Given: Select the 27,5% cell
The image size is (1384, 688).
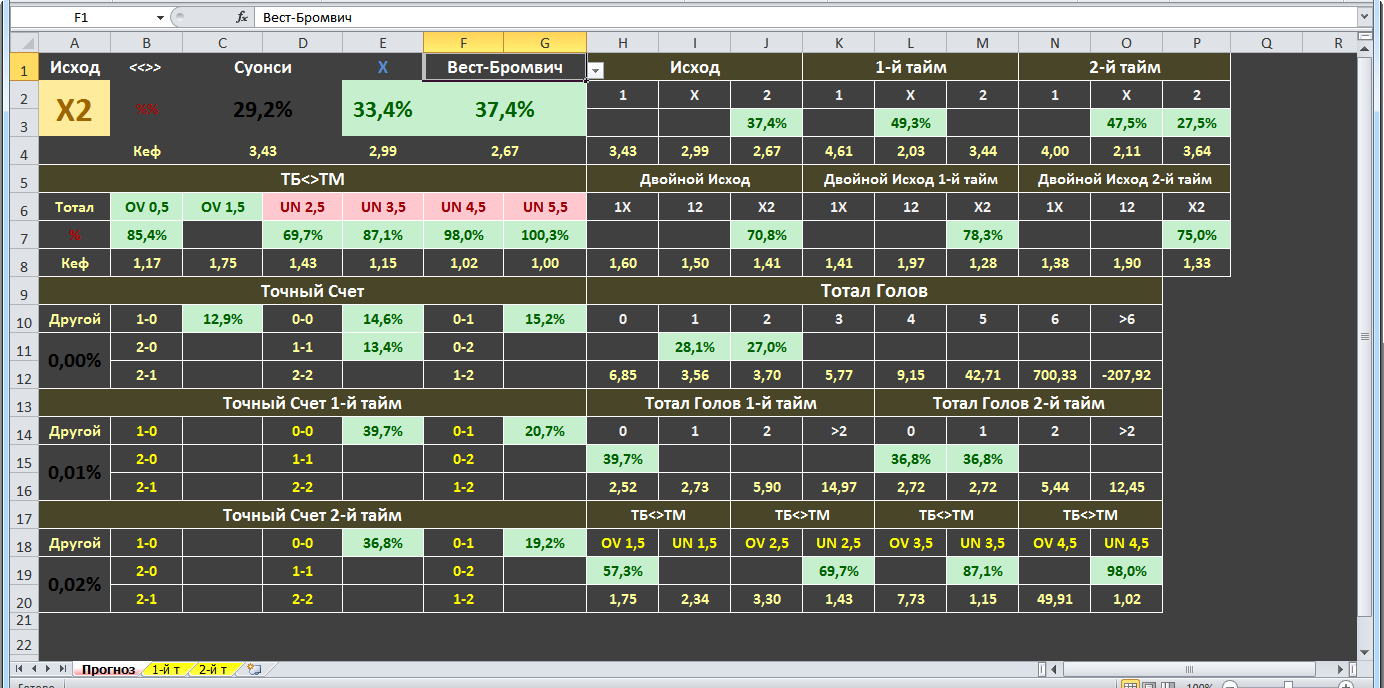Looking at the screenshot, I should click(1197, 123).
